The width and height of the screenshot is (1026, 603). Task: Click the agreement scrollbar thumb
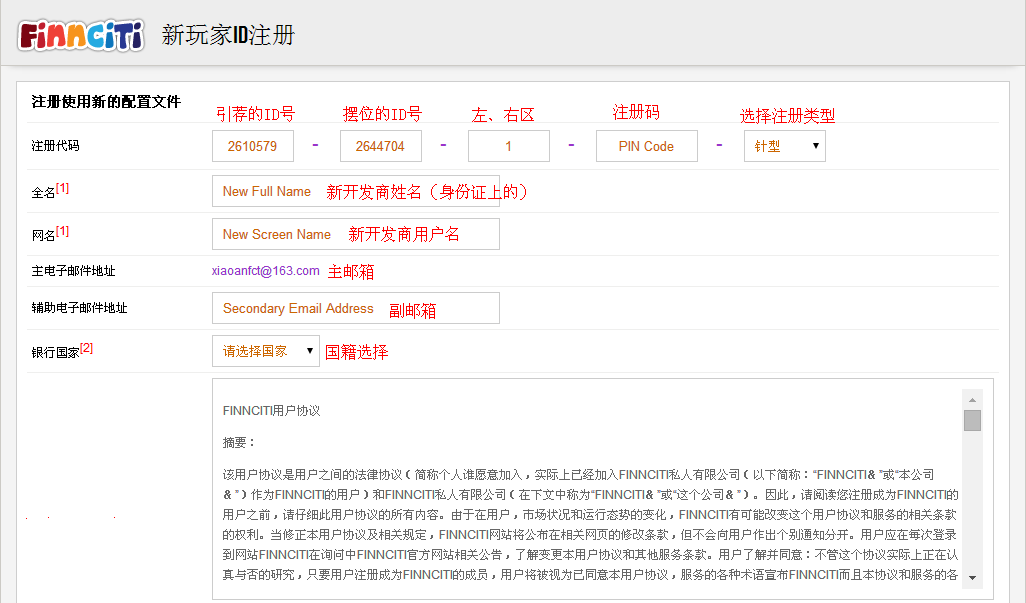point(972,421)
